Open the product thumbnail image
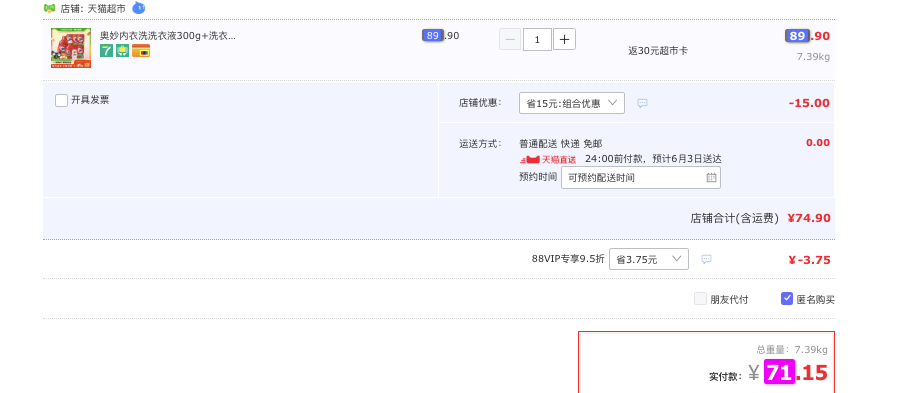907x393 pixels. 71,48
